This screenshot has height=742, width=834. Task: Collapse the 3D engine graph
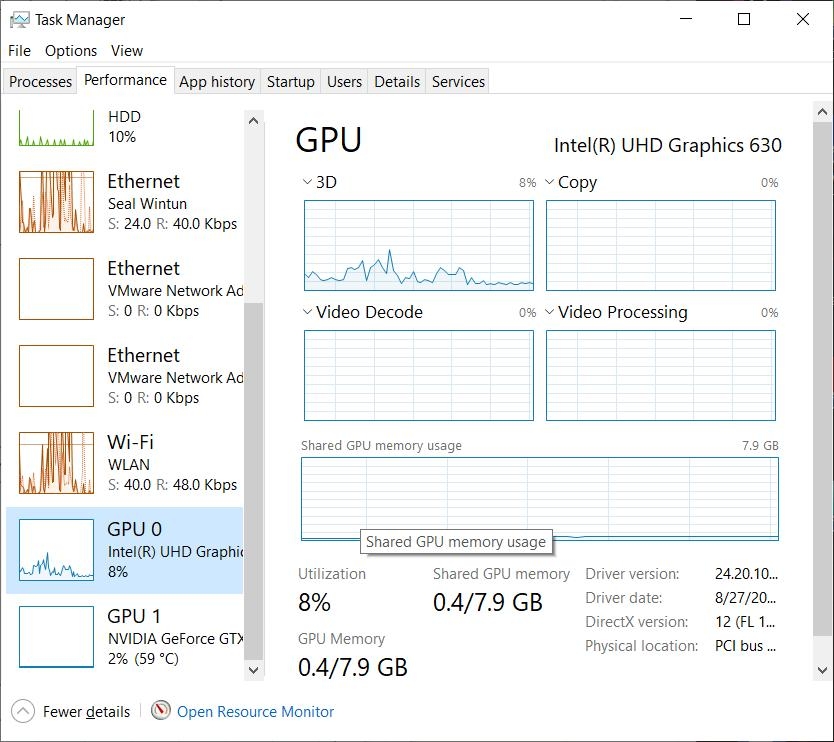click(306, 182)
